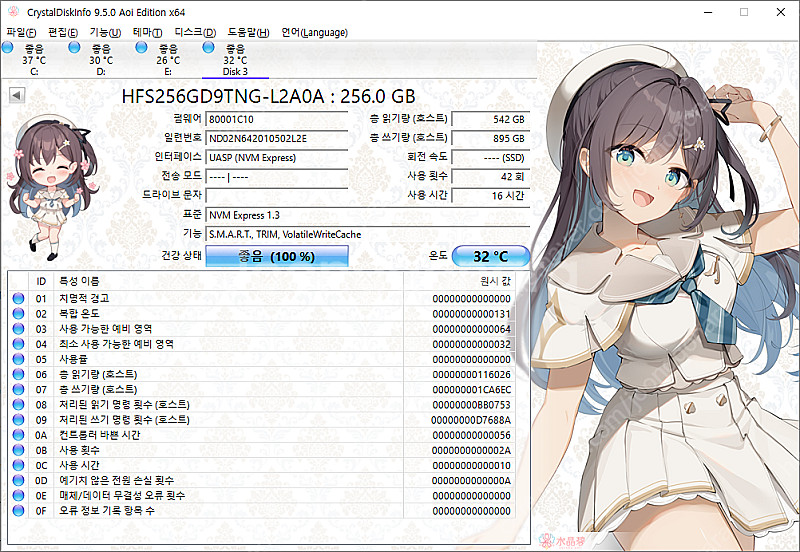This screenshot has width=800, height=552.
Task: Open the 언어(Language) menu
Action: pos(314,33)
